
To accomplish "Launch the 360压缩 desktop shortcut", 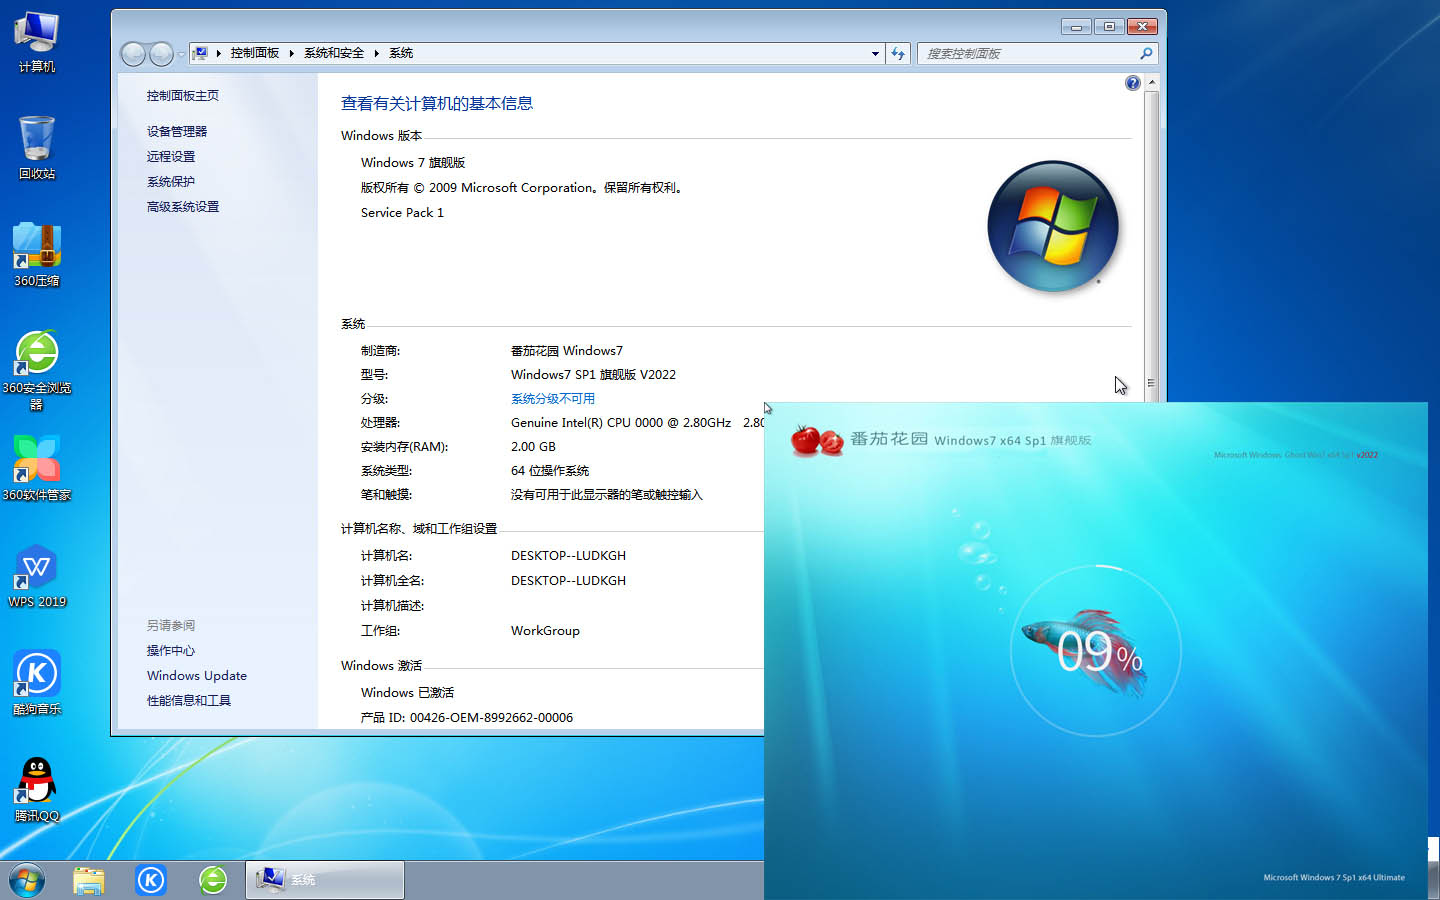I will pyautogui.click(x=37, y=255).
